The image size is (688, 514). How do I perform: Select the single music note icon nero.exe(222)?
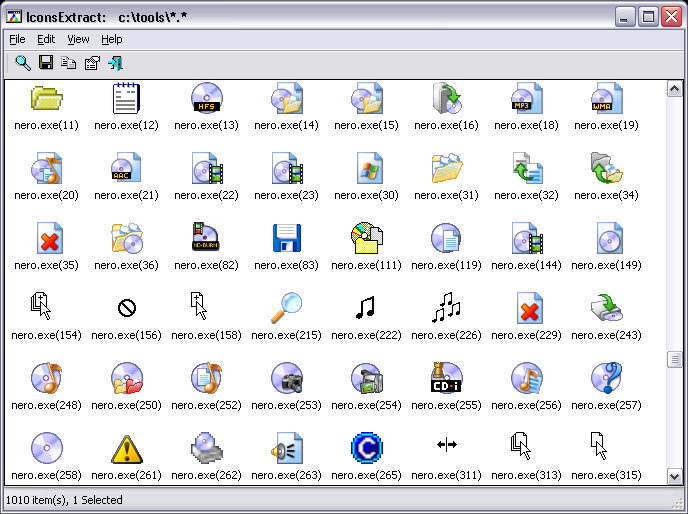[x=365, y=307]
